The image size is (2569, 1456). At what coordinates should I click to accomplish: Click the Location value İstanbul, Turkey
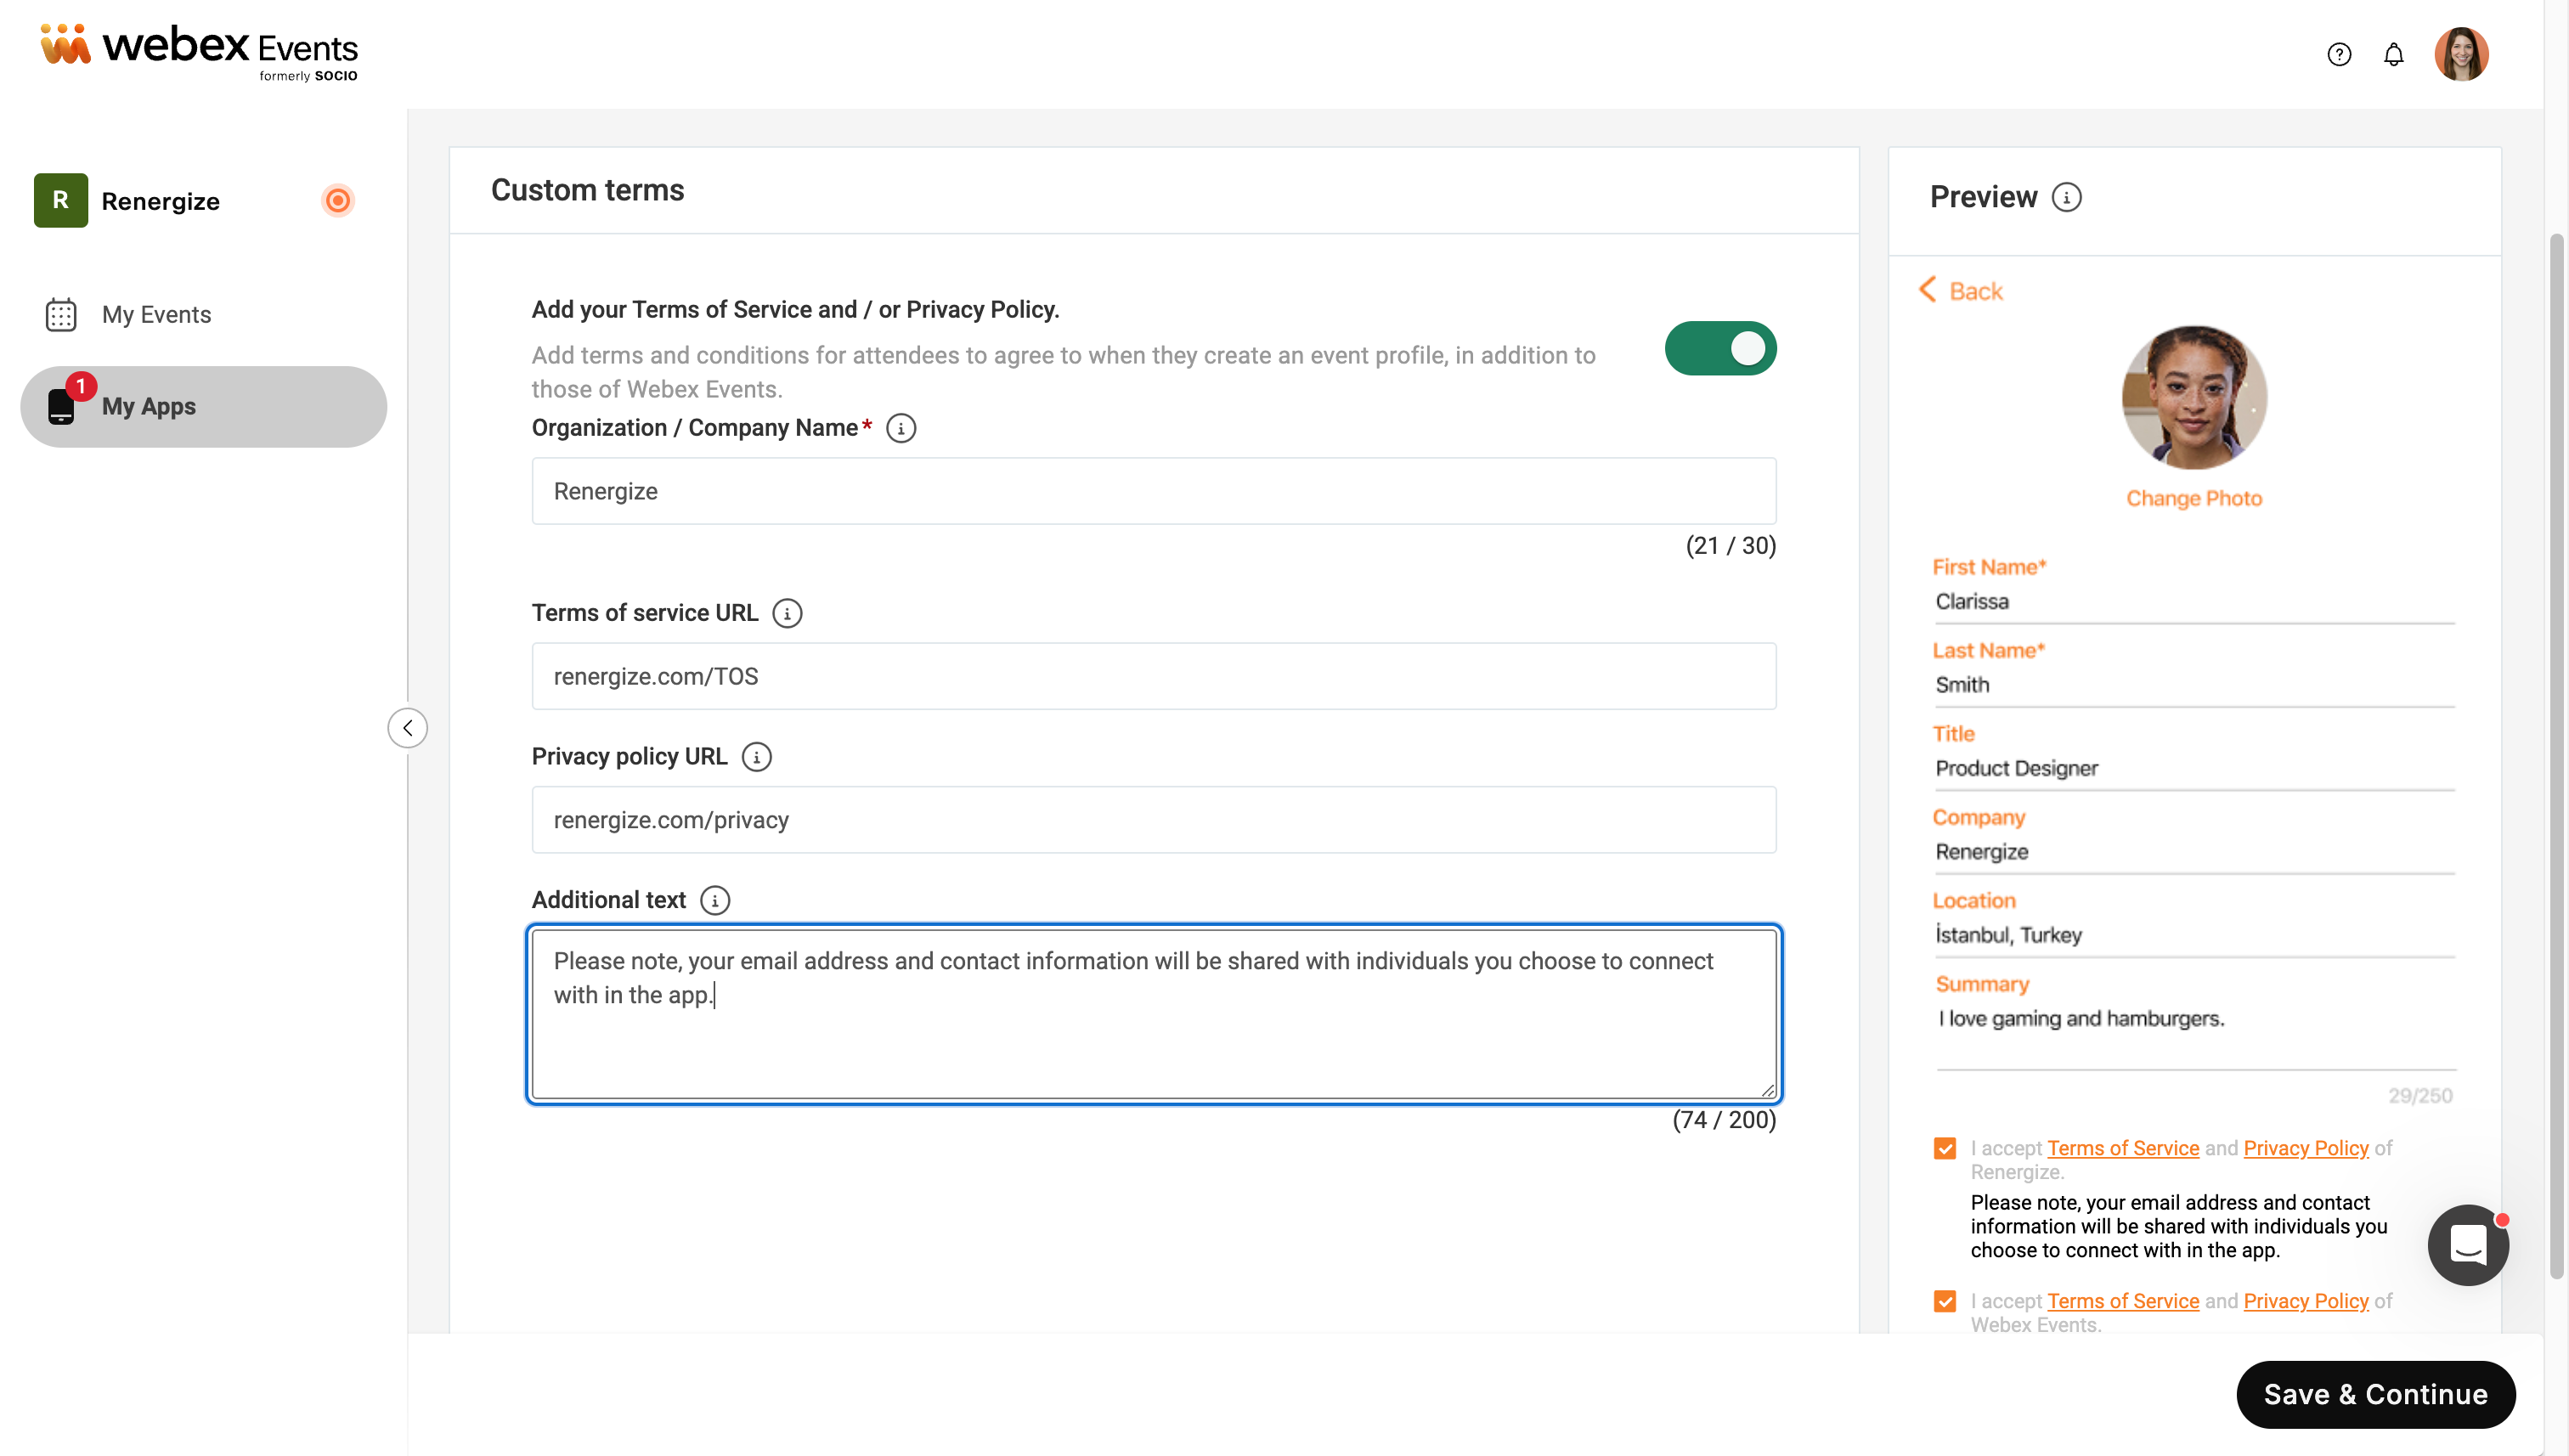pyautogui.click(x=2008, y=935)
